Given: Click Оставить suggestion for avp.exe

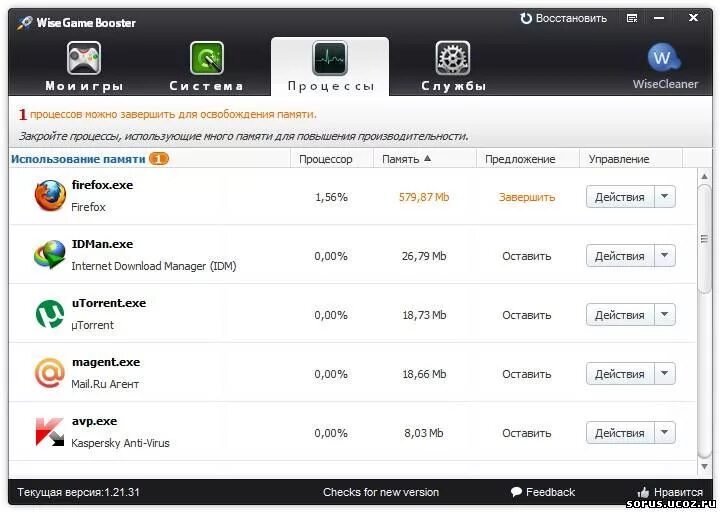Looking at the screenshot, I should (526, 433).
